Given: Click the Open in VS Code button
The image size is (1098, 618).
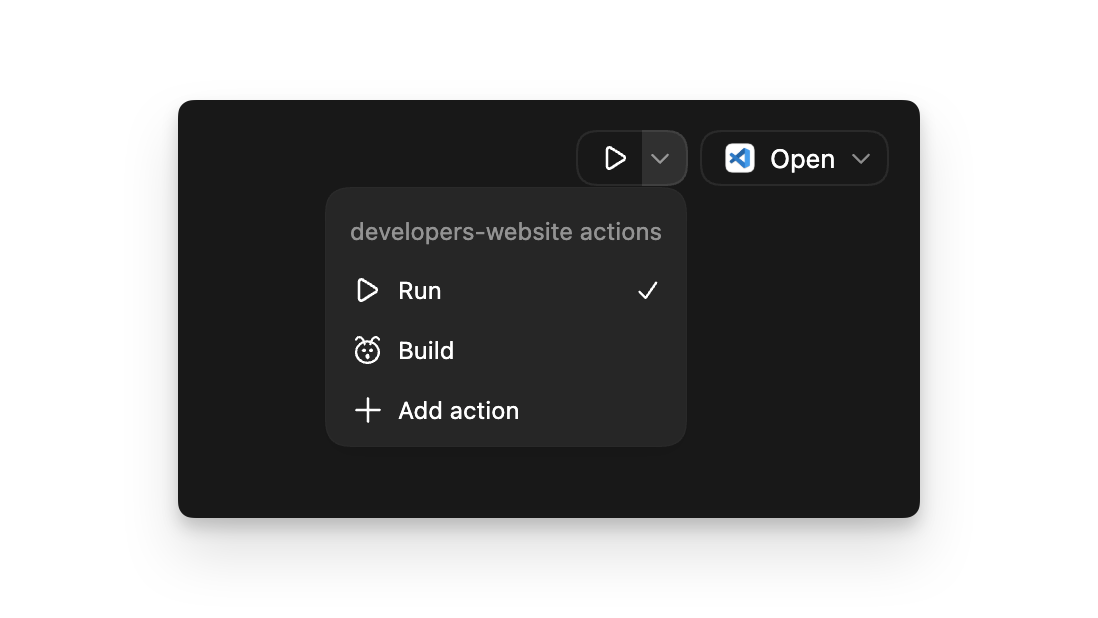Looking at the screenshot, I should [x=794, y=157].
